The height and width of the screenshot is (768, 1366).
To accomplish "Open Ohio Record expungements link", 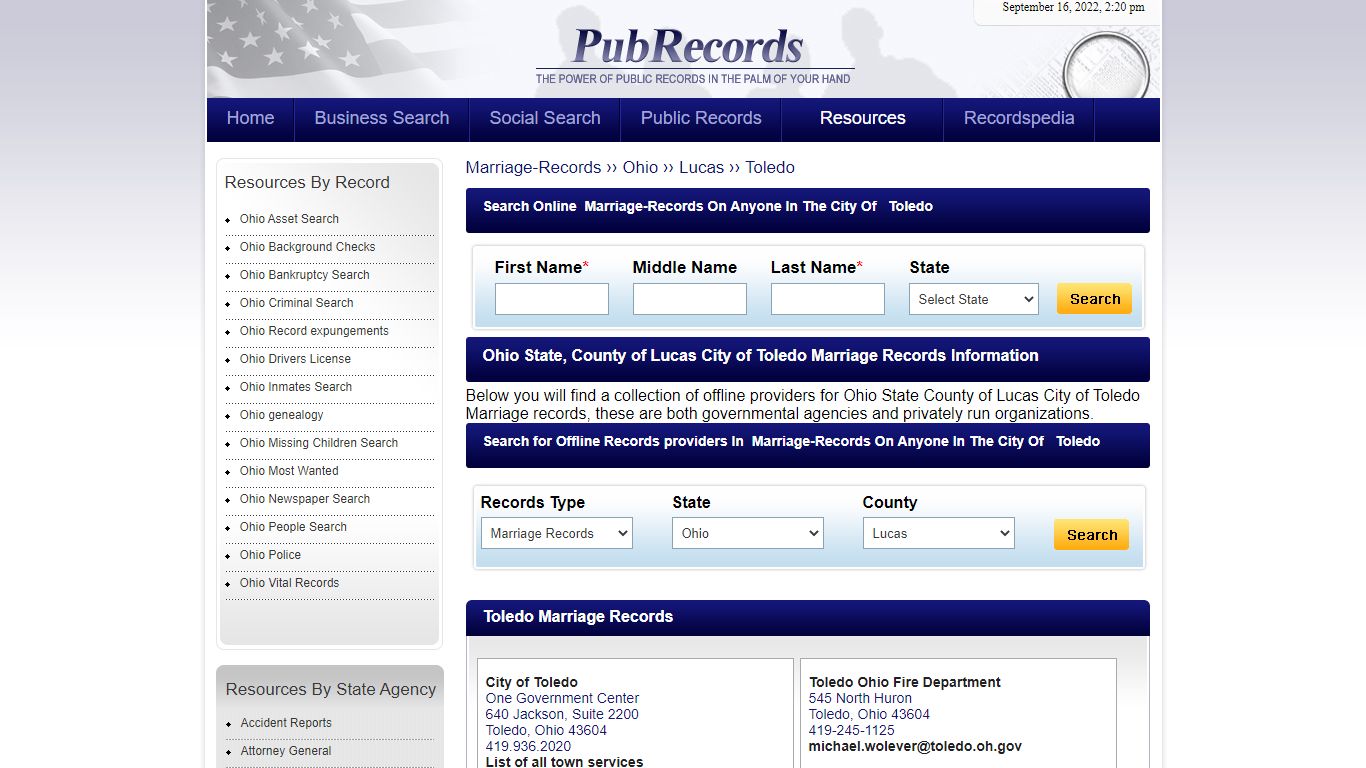I will tap(314, 331).
